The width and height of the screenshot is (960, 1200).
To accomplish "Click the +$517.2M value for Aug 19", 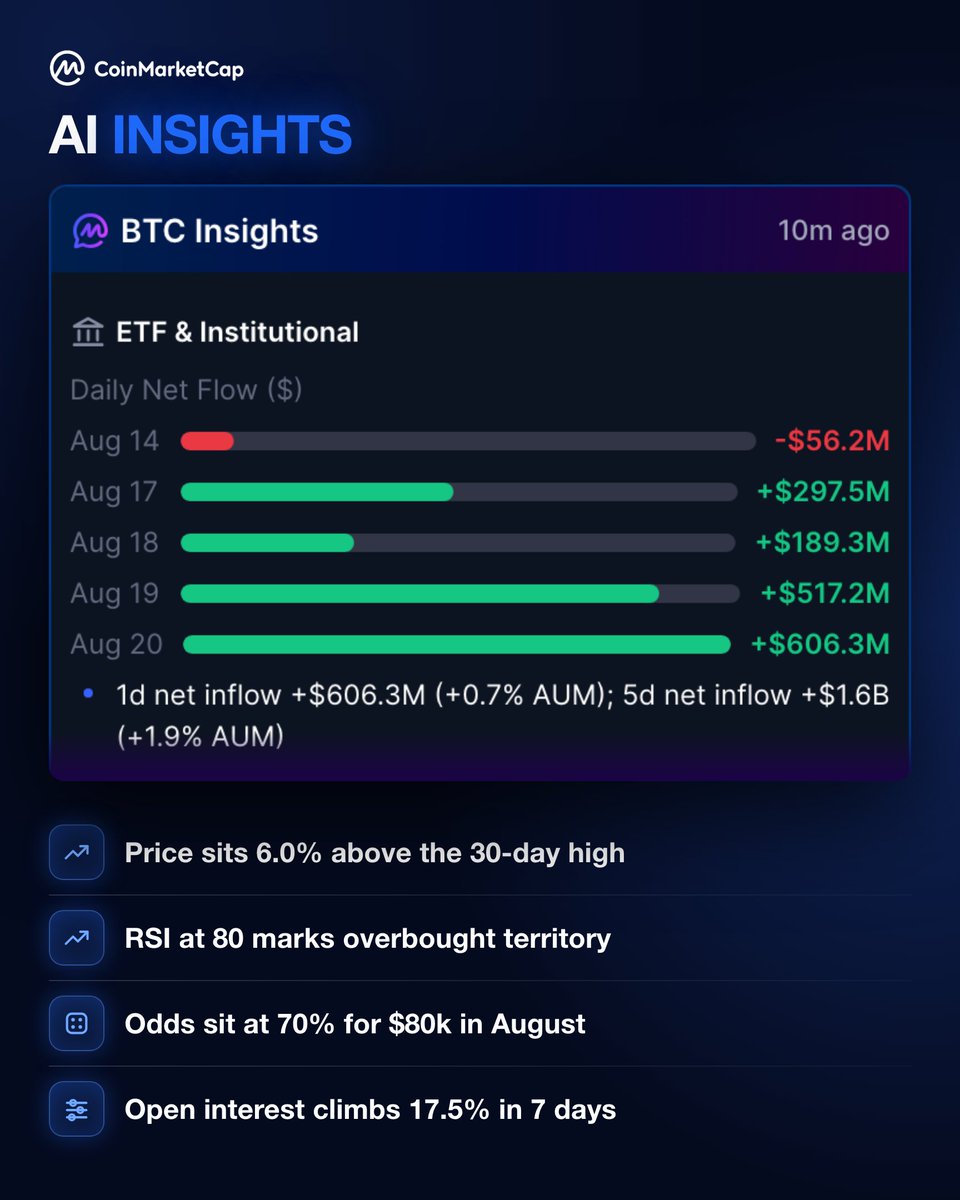I will click(825, 593).
